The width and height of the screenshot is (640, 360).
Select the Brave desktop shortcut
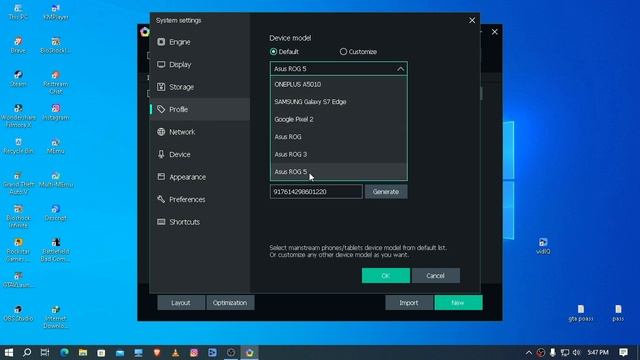click(18, 45)
